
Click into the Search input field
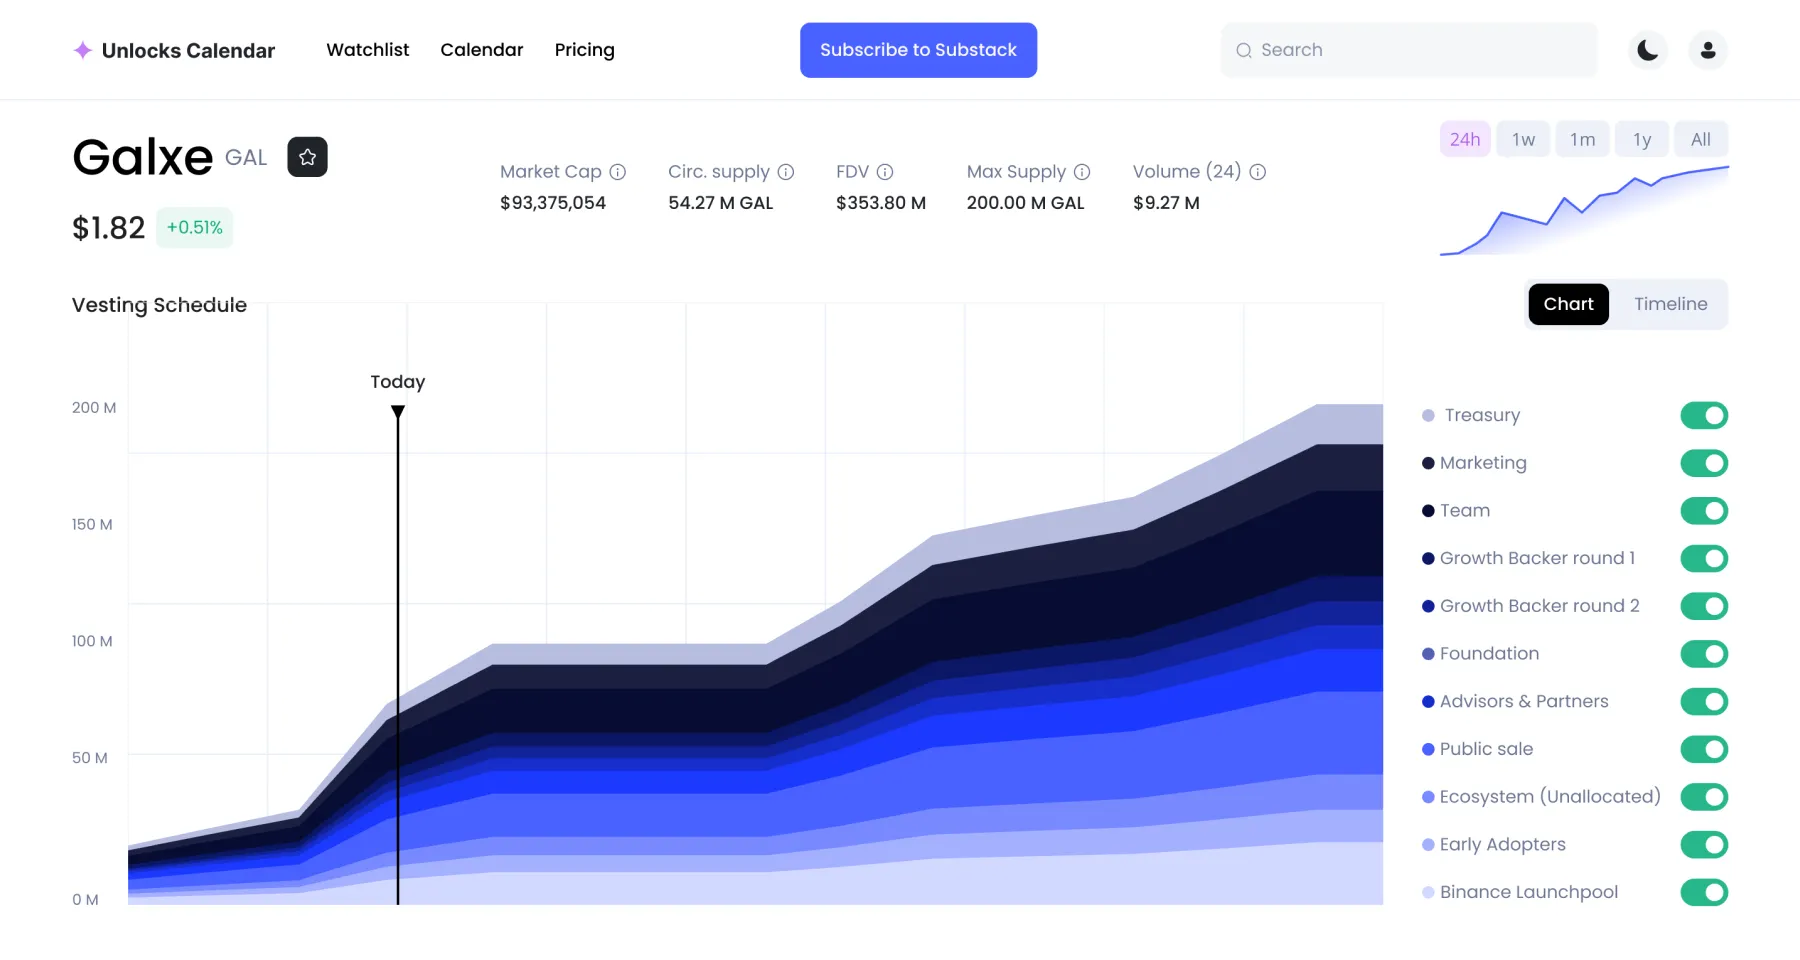[1409, 50]
